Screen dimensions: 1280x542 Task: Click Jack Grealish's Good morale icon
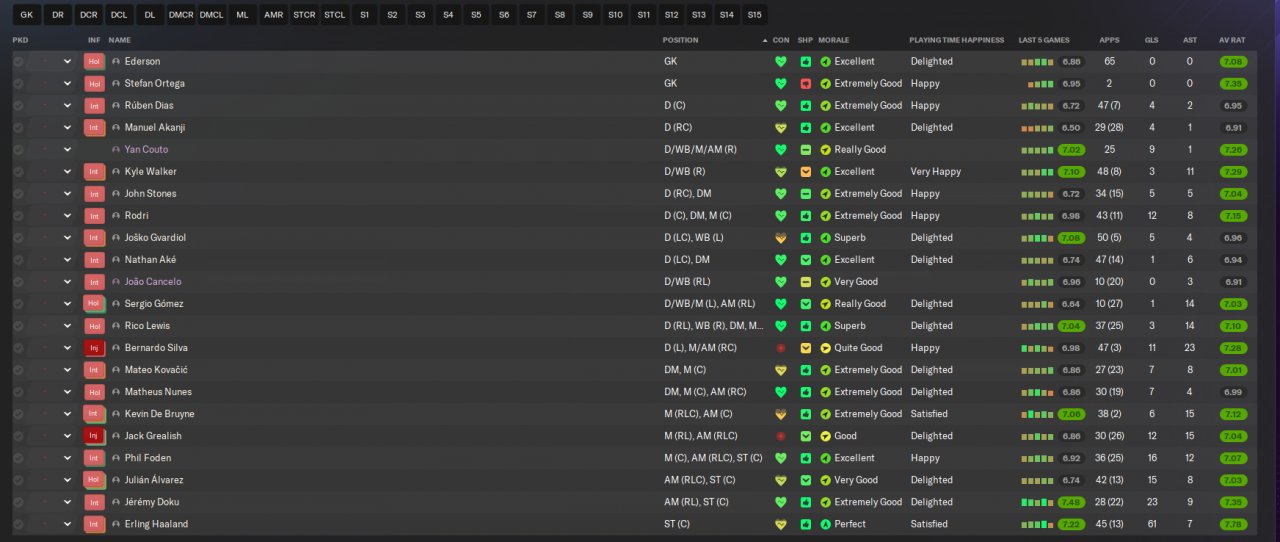[x=826, y=436]
